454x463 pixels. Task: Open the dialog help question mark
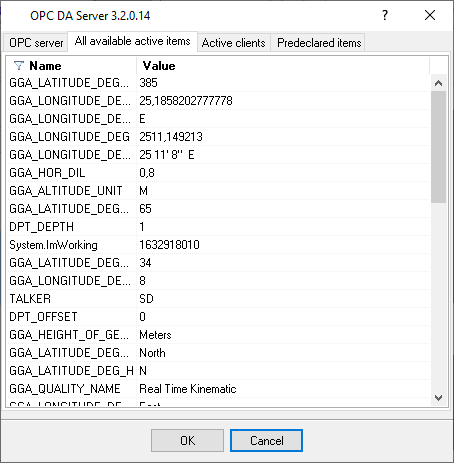click(x=385, y=15)
